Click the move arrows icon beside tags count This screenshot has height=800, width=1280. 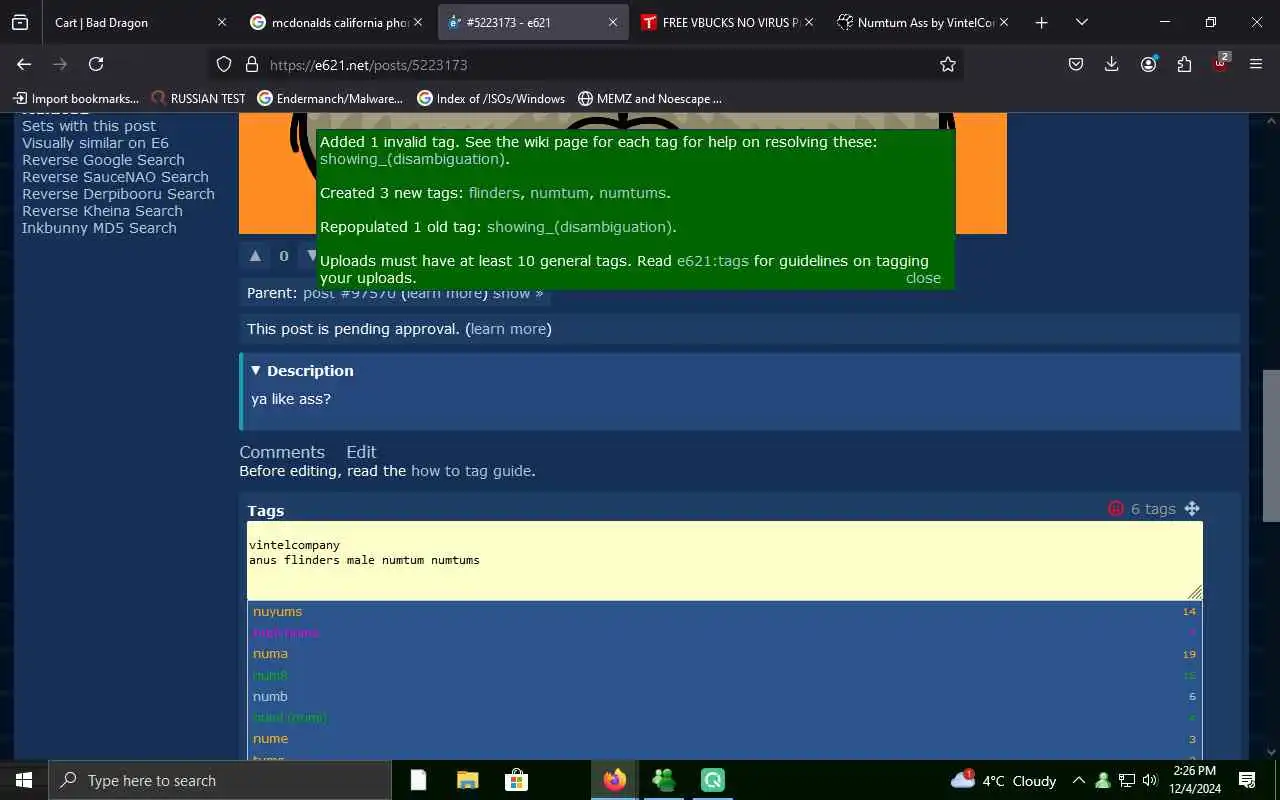(1192, 509)
